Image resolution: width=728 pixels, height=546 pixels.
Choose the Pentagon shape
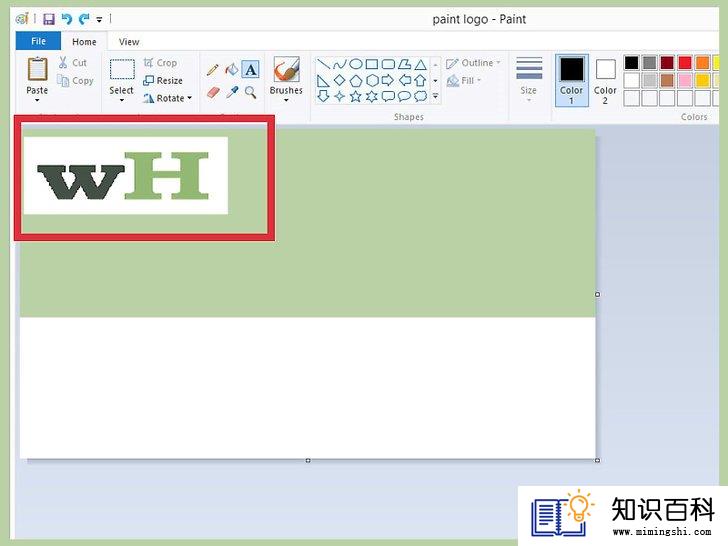pos(356,81)
